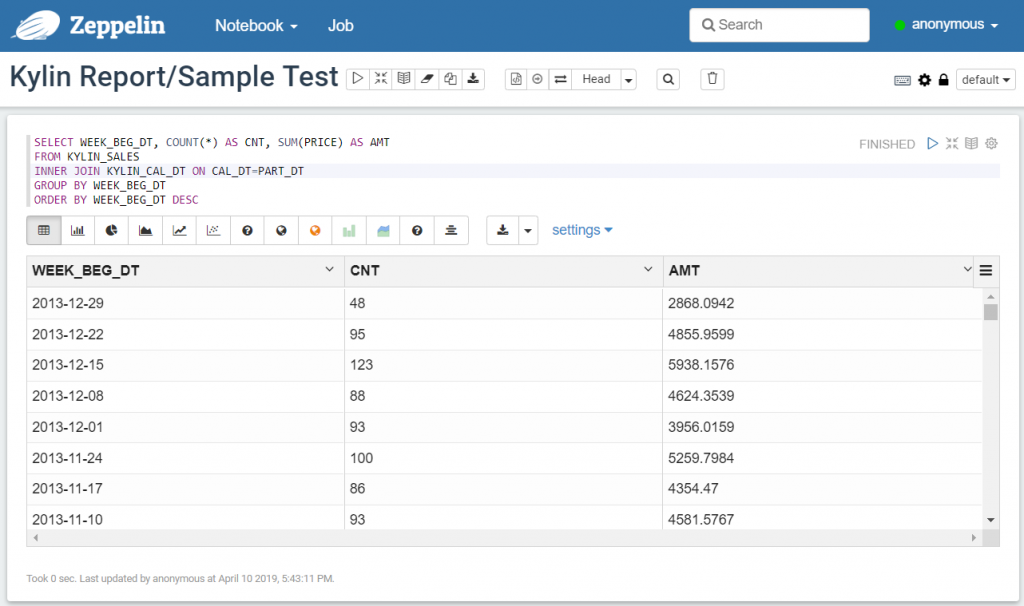Expand the chart settings link
The height and width of the screenshot is (606, 1024).
[582, 230]
